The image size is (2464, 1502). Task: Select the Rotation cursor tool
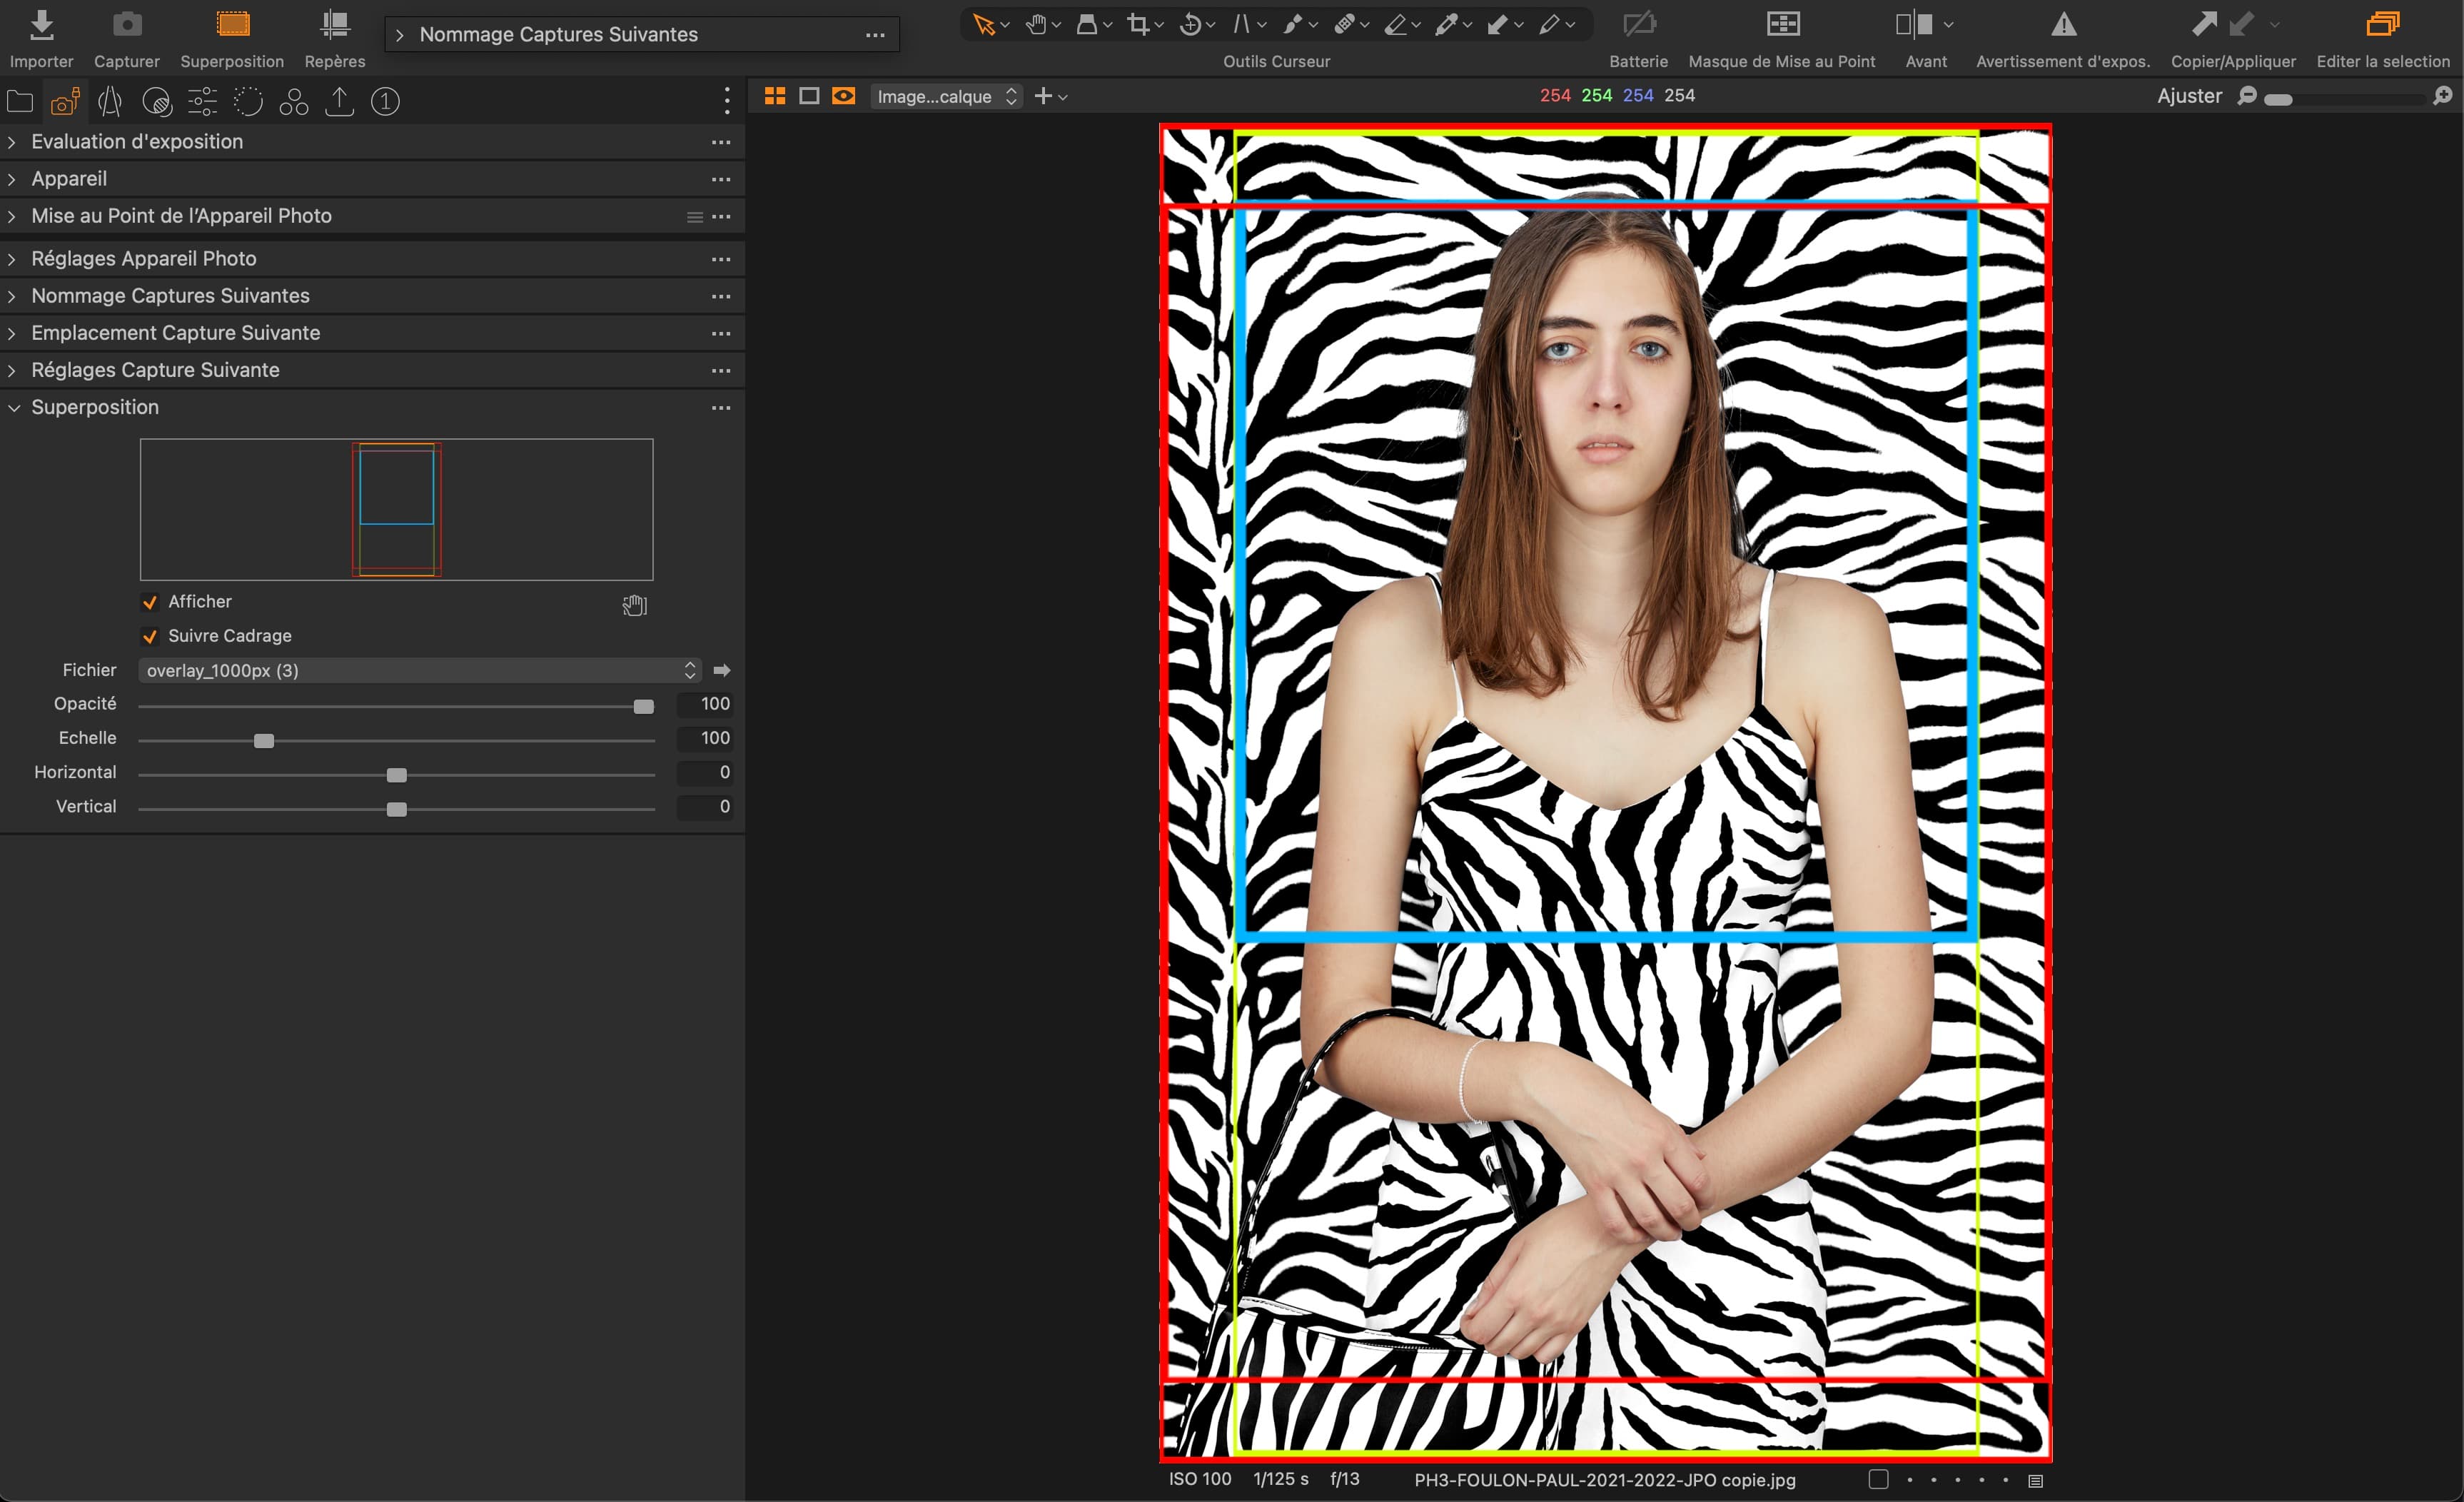1190,24
